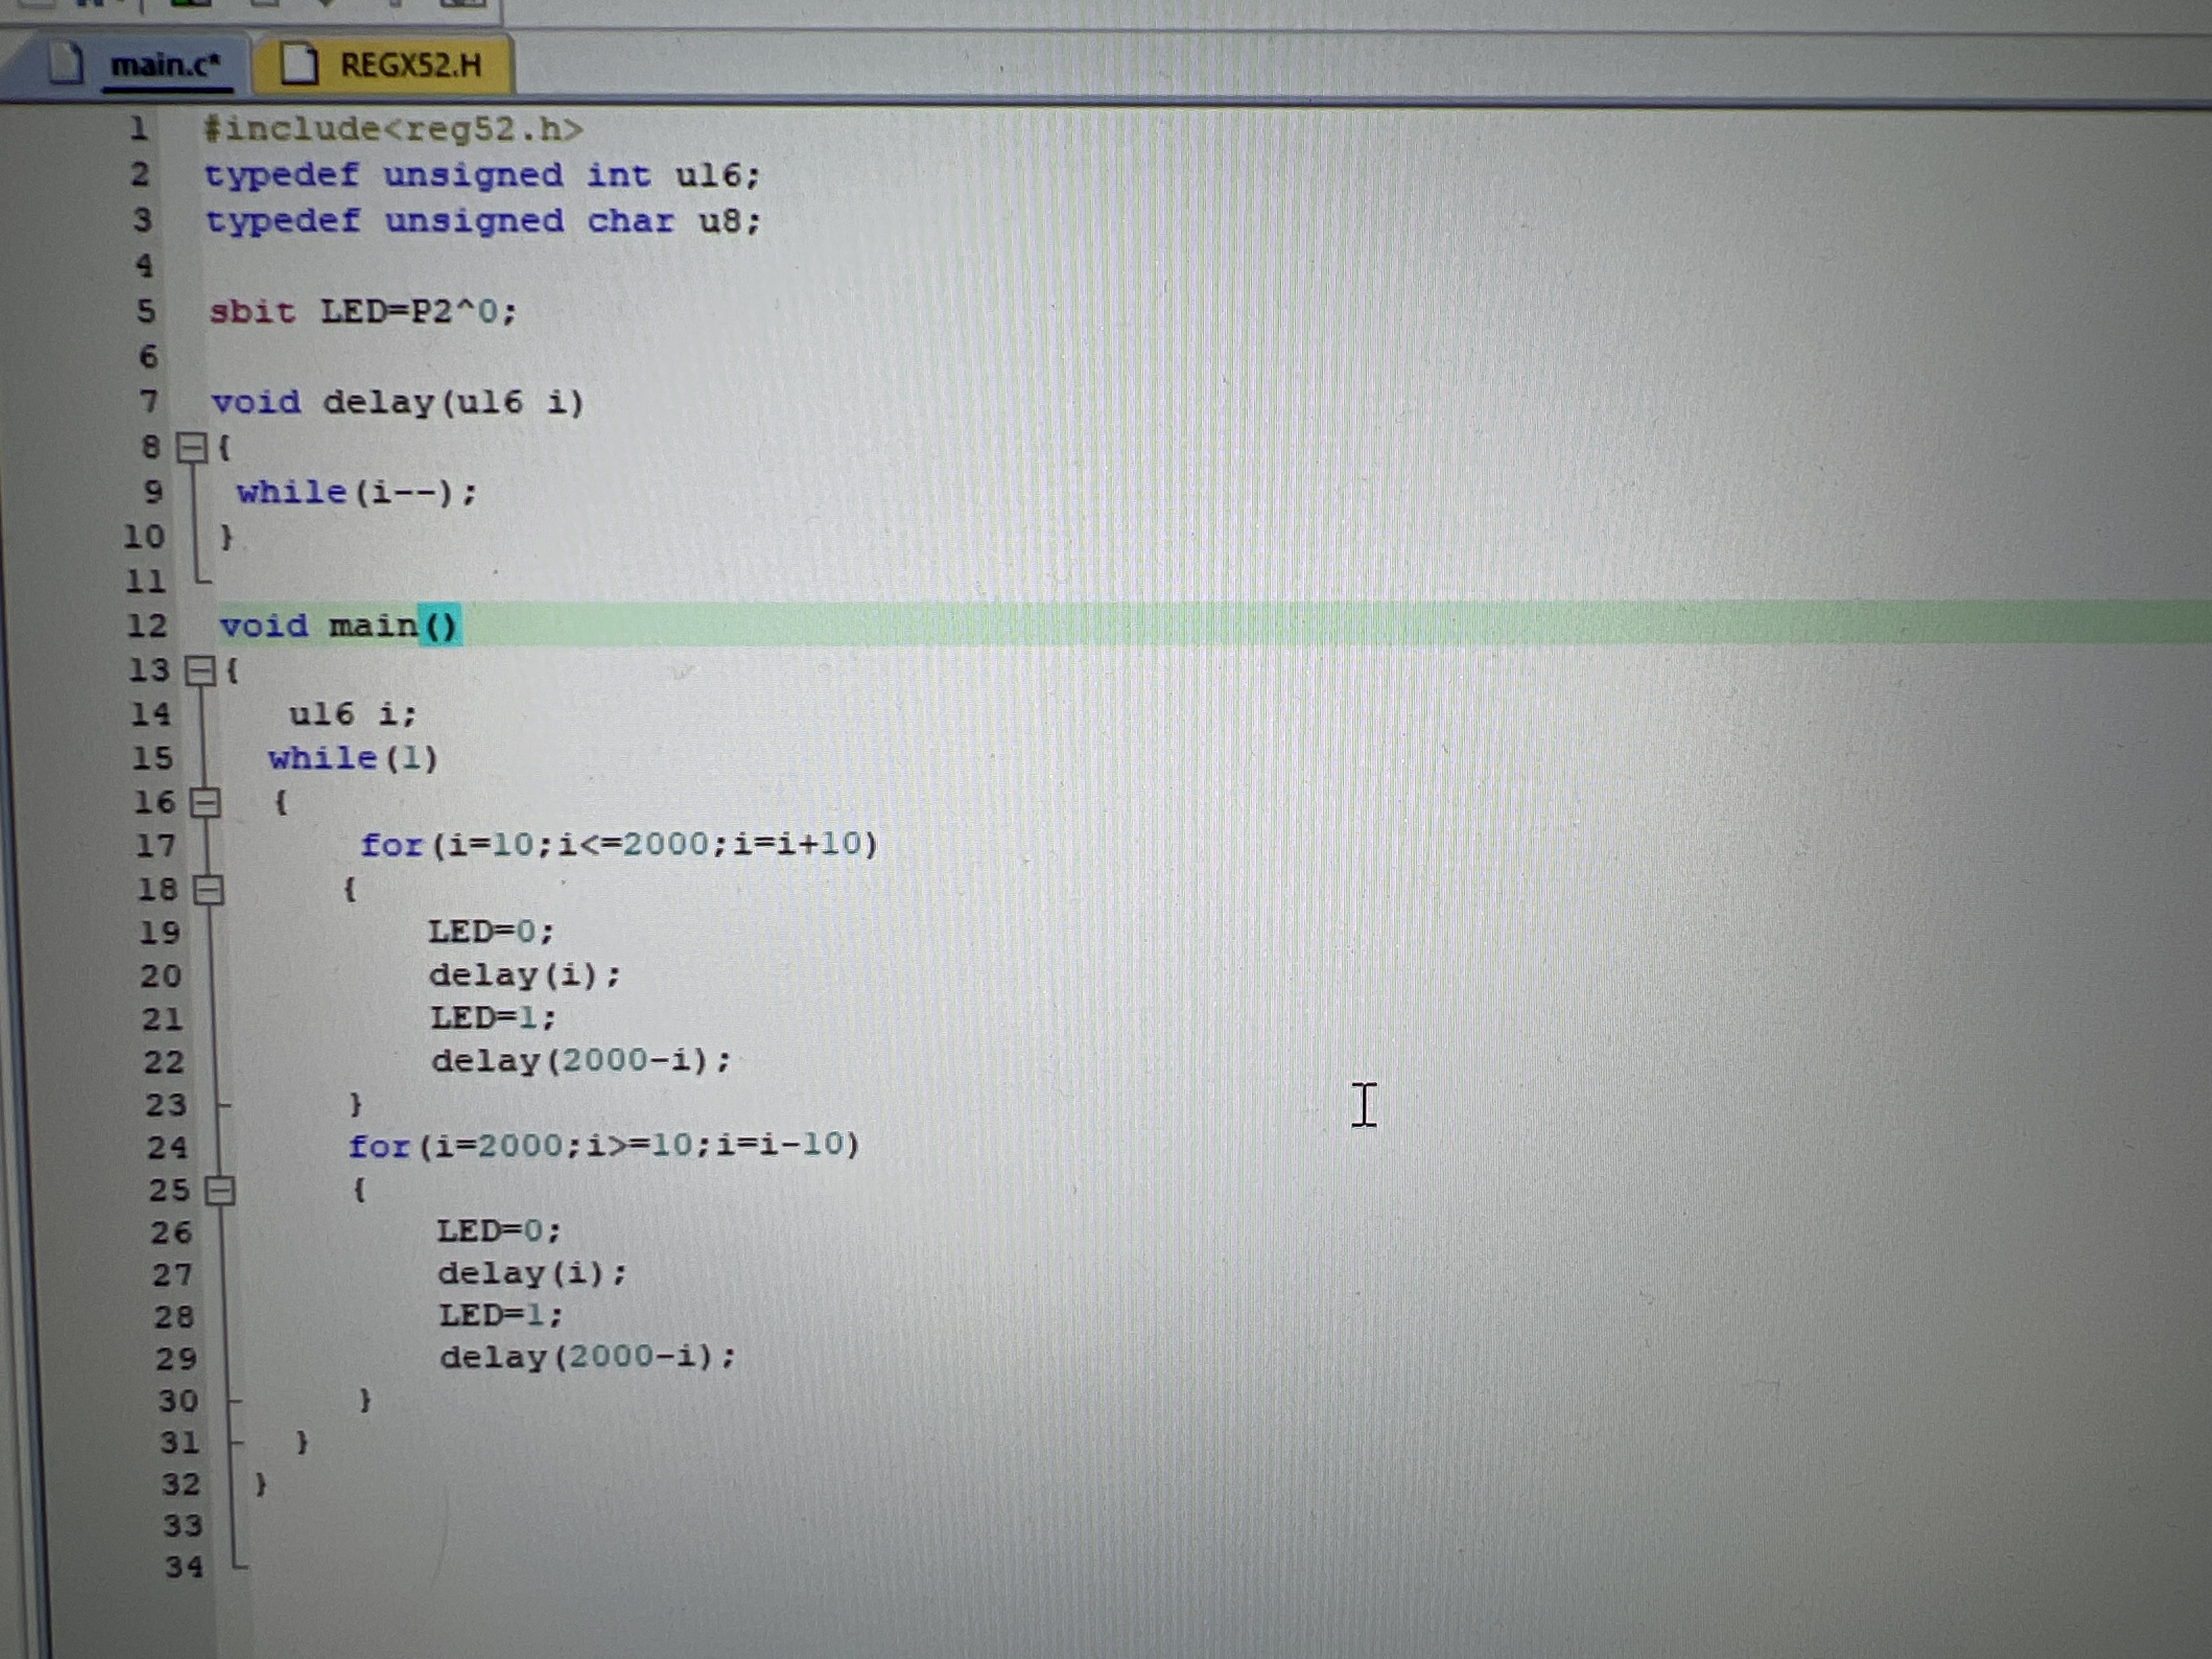Click the typedef unsigned char u8 line

point(483,221)
